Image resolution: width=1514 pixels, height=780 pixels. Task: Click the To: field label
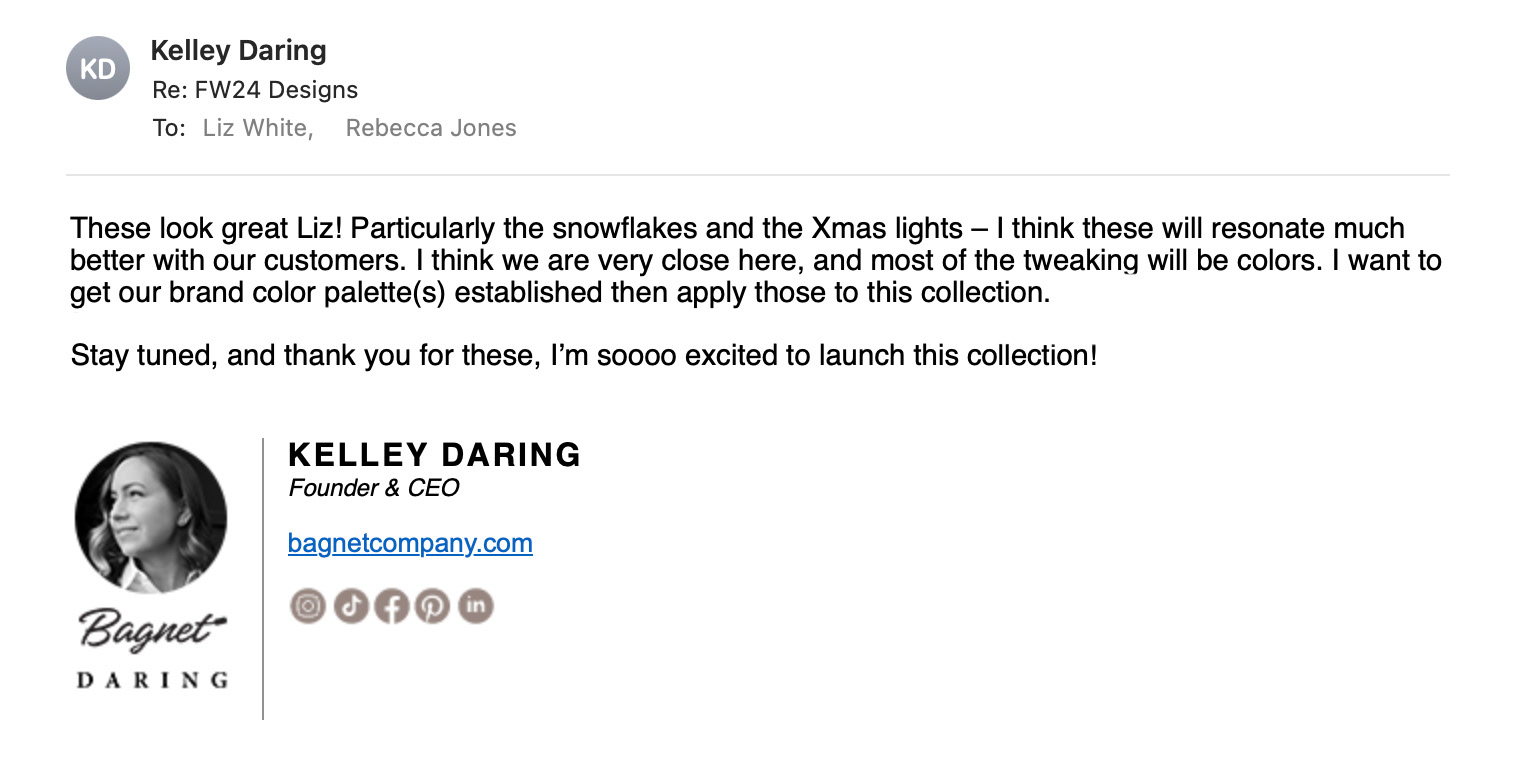point(169,128)
